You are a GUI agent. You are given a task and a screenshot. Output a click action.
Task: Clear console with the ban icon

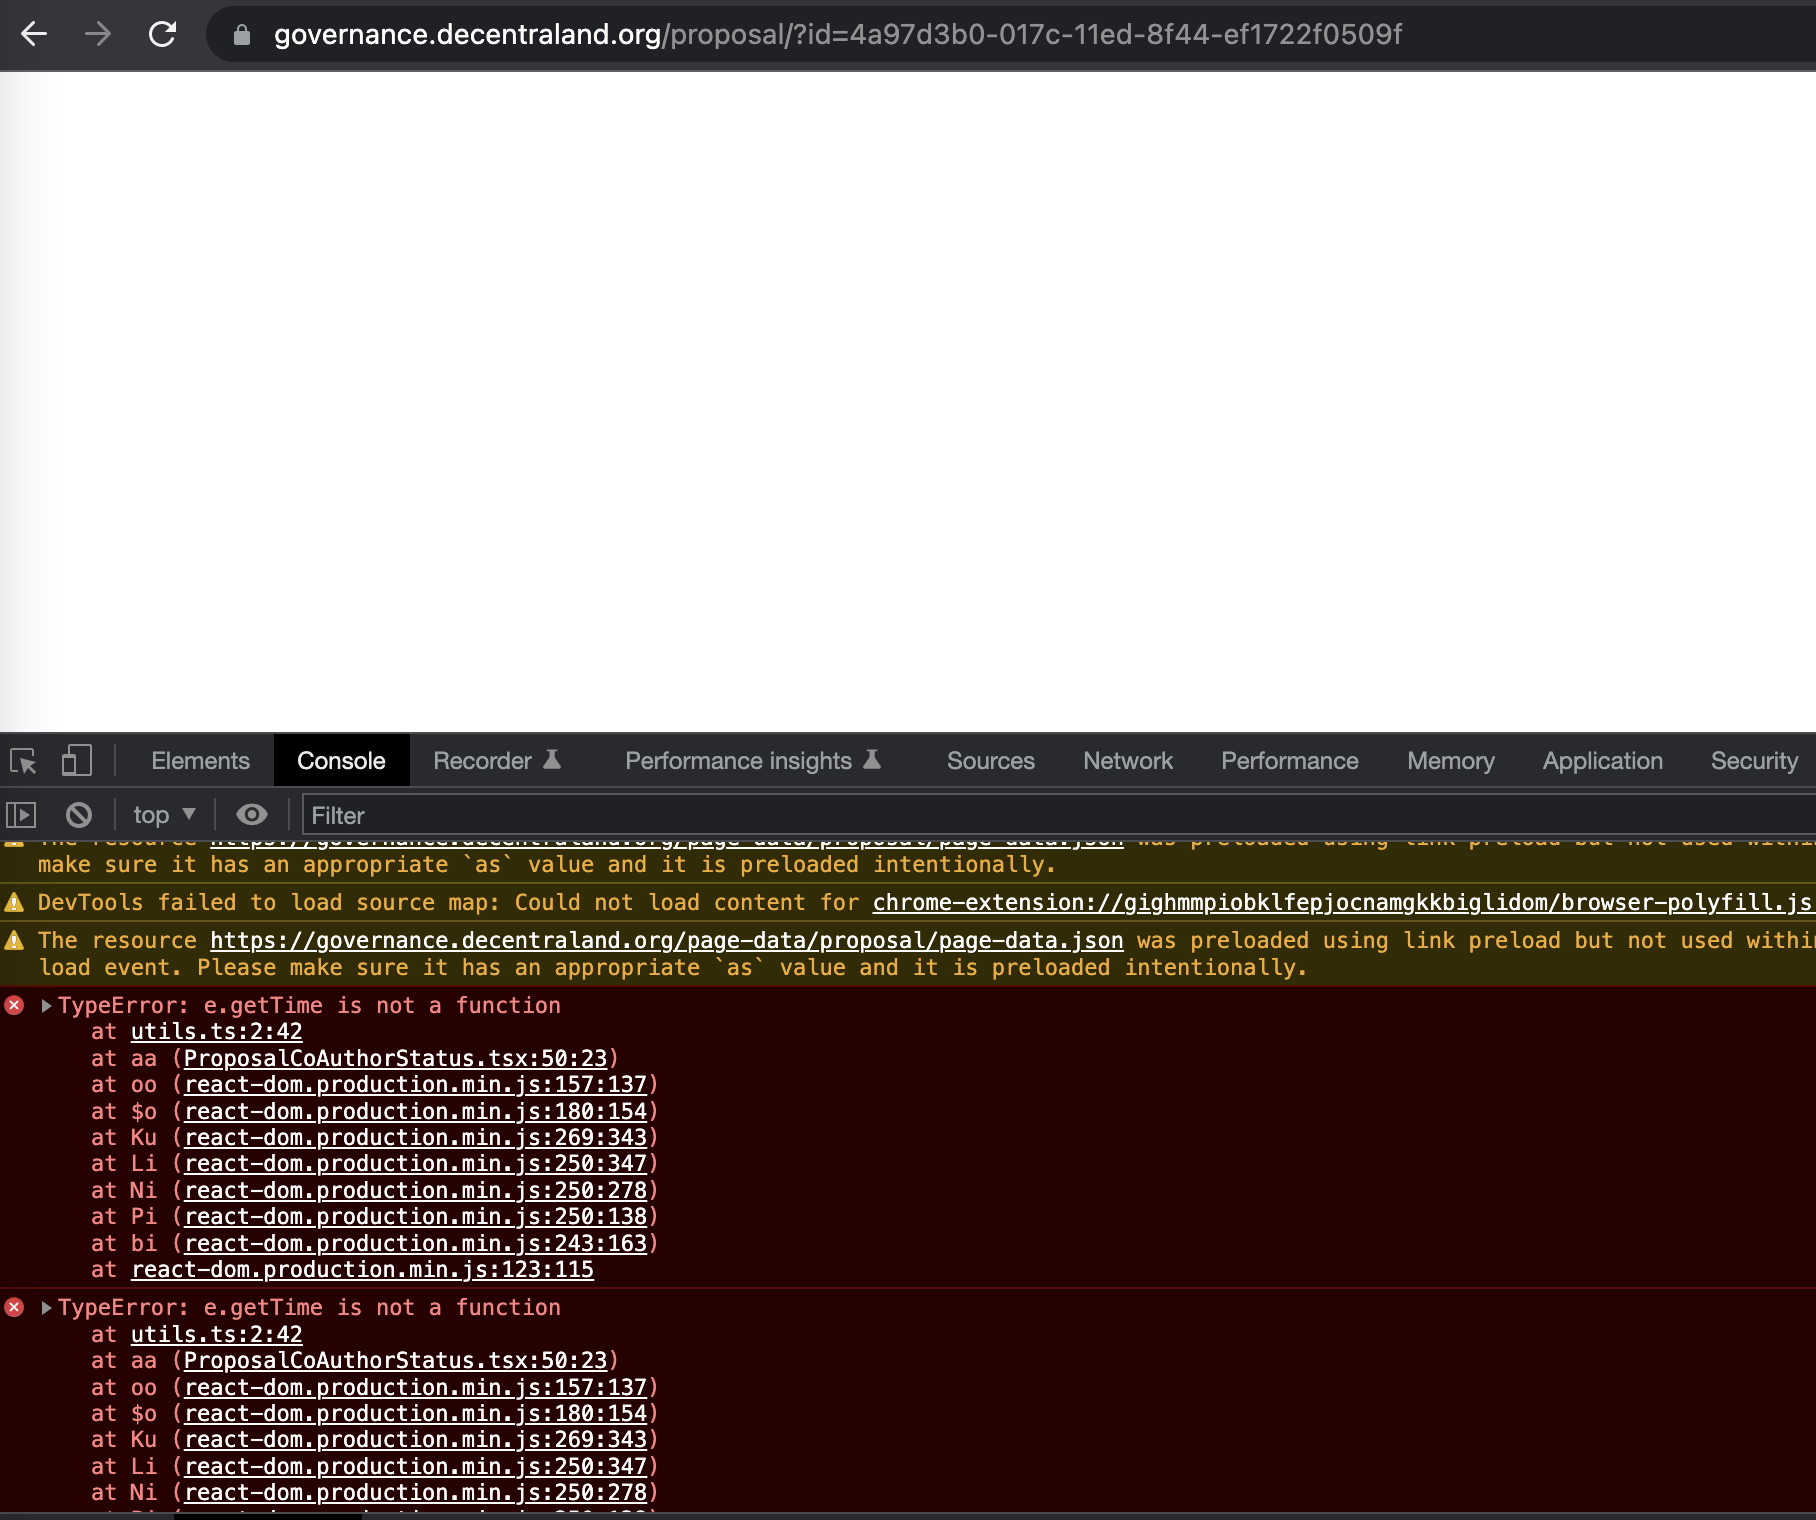click(79, 815)
